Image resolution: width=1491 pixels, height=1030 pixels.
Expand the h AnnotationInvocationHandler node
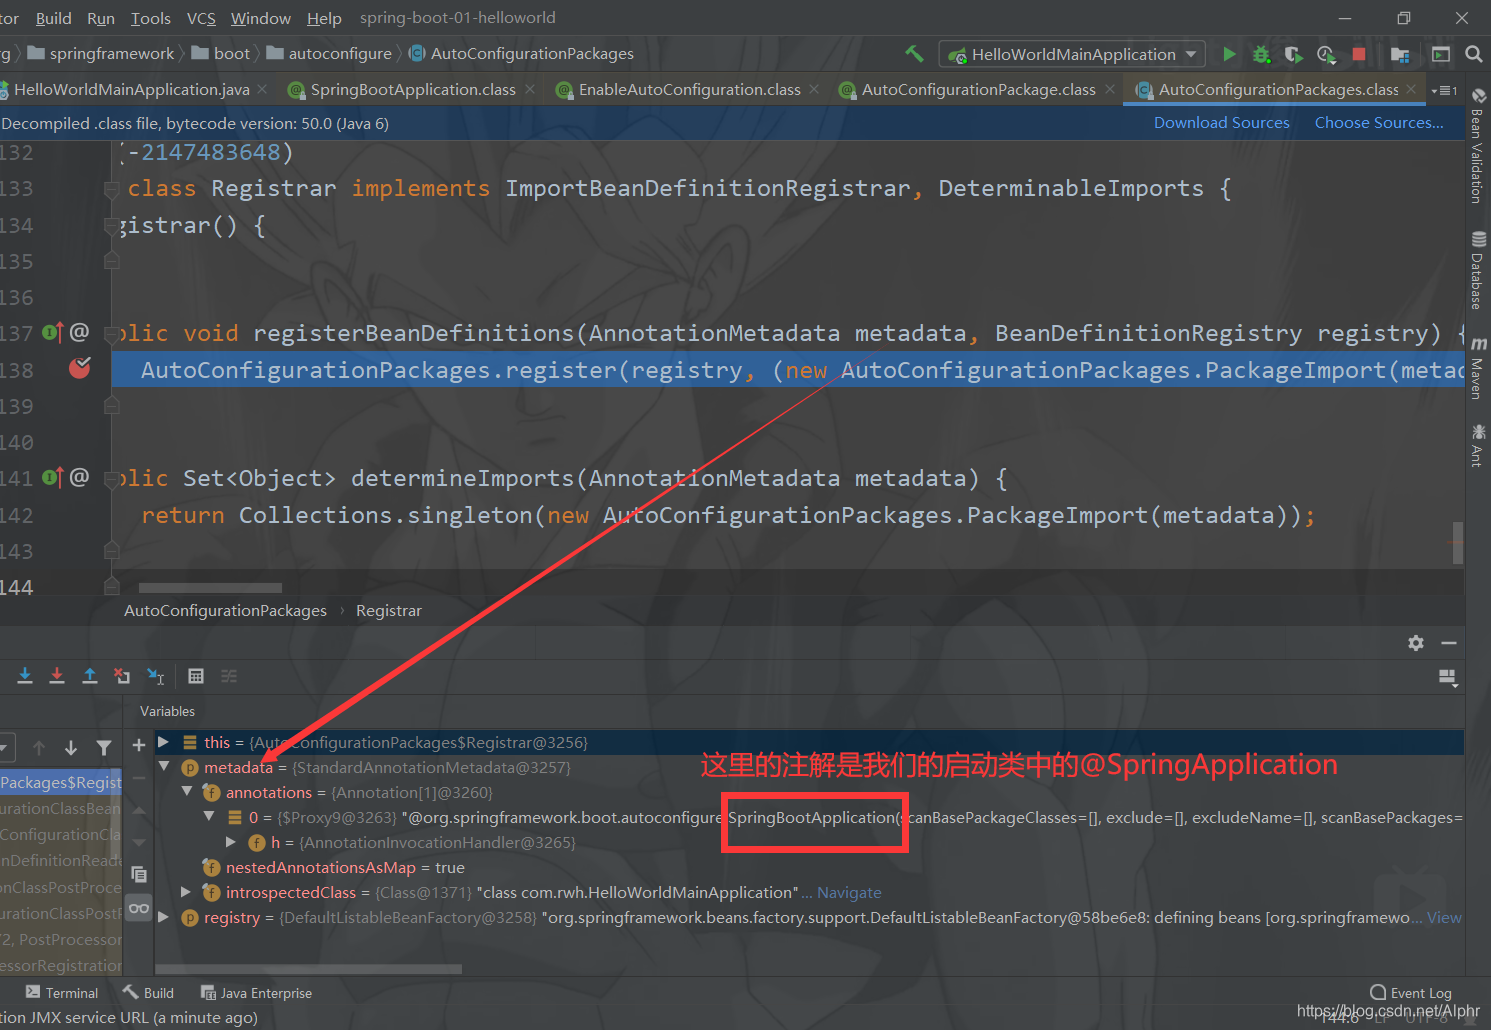pyautogui.click(x=231, y=842)
